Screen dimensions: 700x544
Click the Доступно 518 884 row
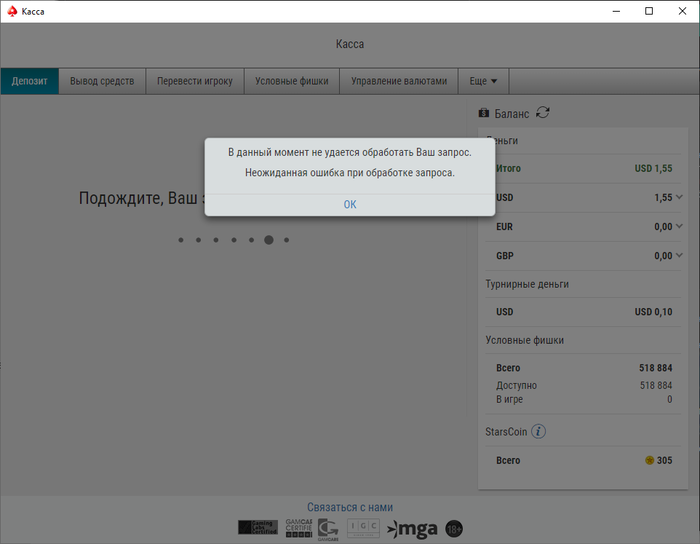[583, 385]
